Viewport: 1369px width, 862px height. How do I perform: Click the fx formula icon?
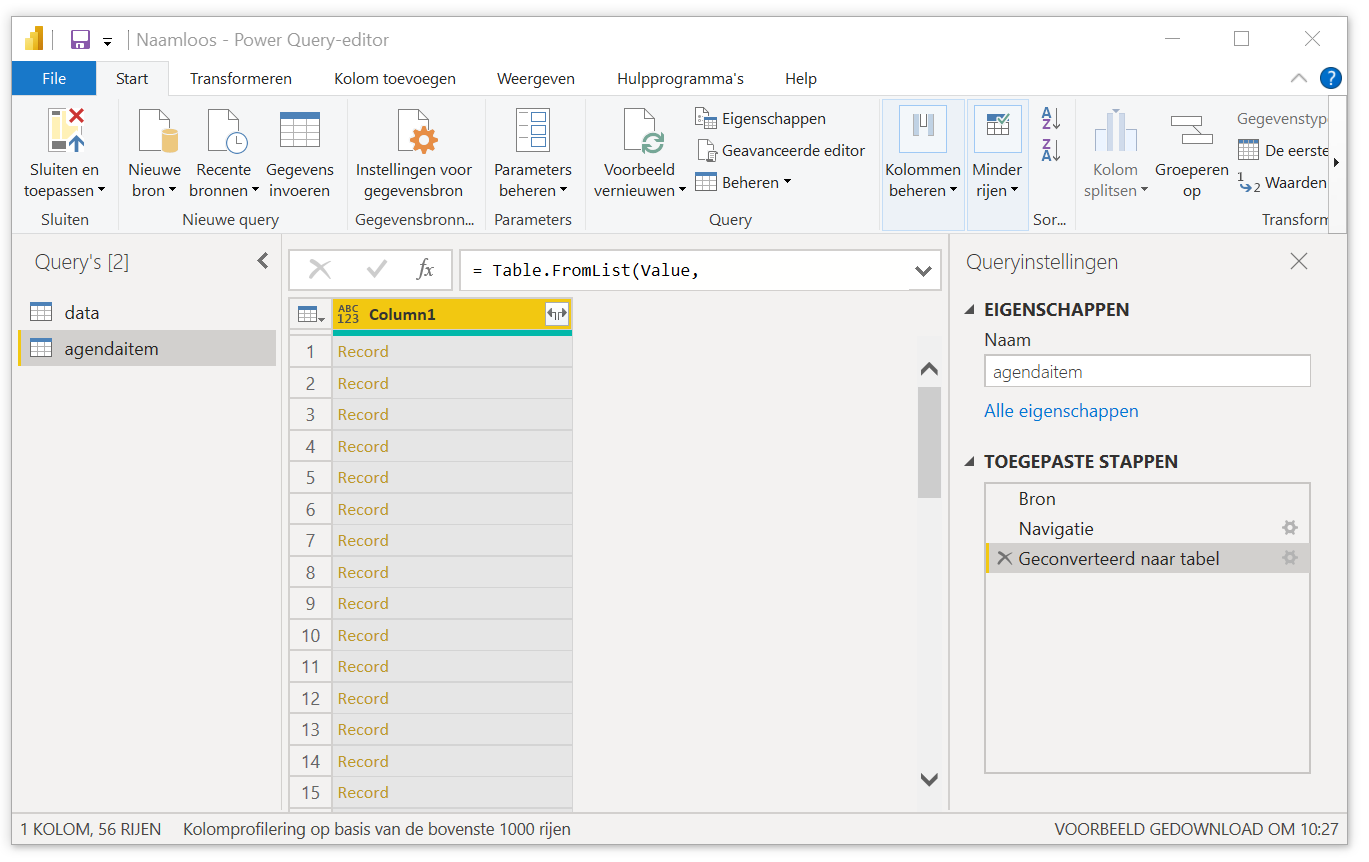425,269
